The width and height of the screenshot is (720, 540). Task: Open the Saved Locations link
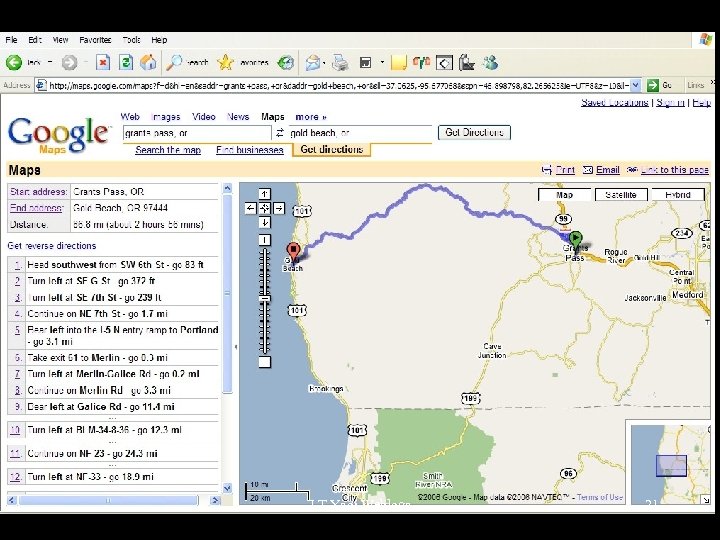614,102
